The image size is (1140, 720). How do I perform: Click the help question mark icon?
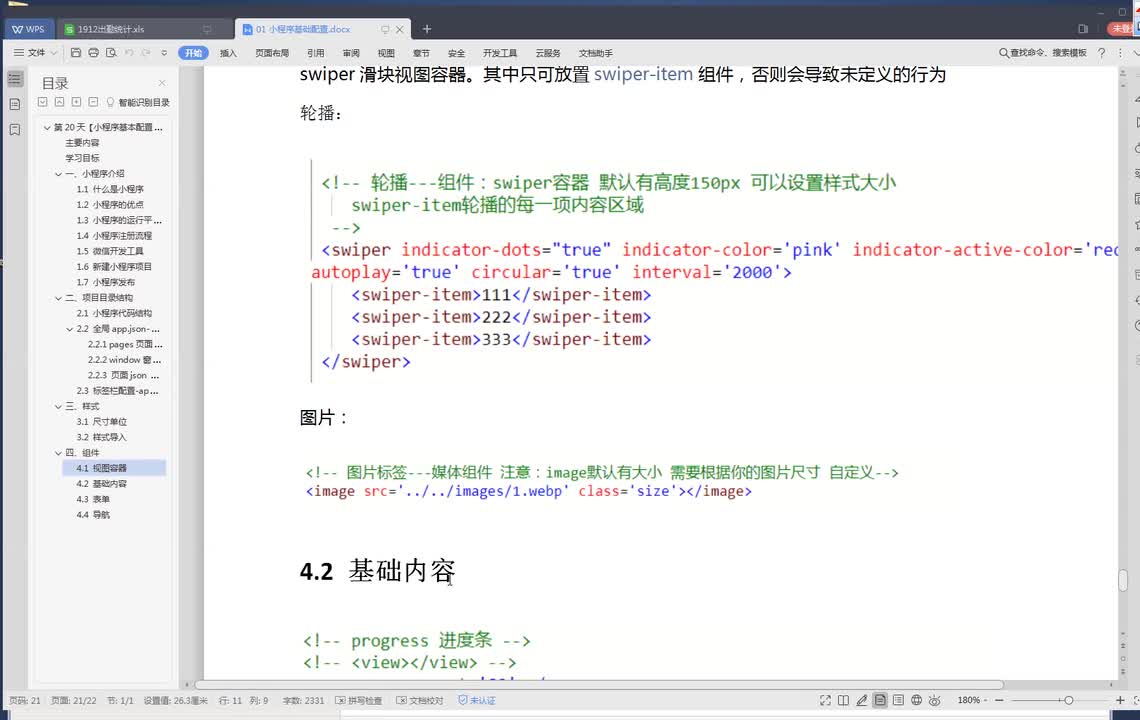pos(1101,53)
